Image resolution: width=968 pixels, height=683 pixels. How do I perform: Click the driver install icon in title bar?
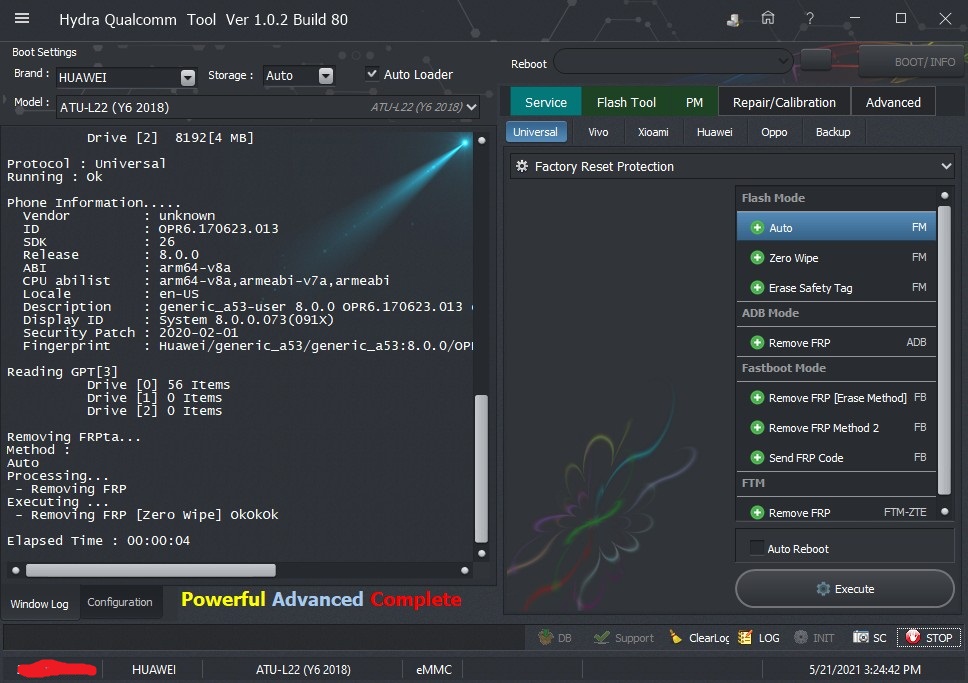coord(733,20)
